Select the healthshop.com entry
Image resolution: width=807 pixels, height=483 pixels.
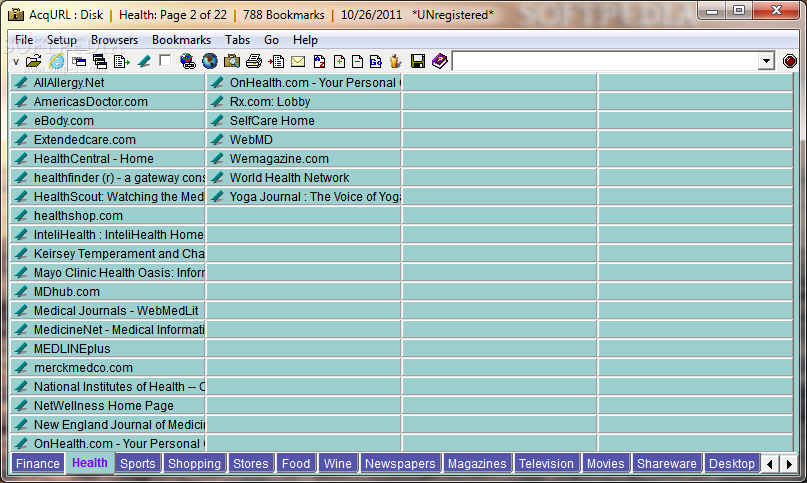pos(107,216)
